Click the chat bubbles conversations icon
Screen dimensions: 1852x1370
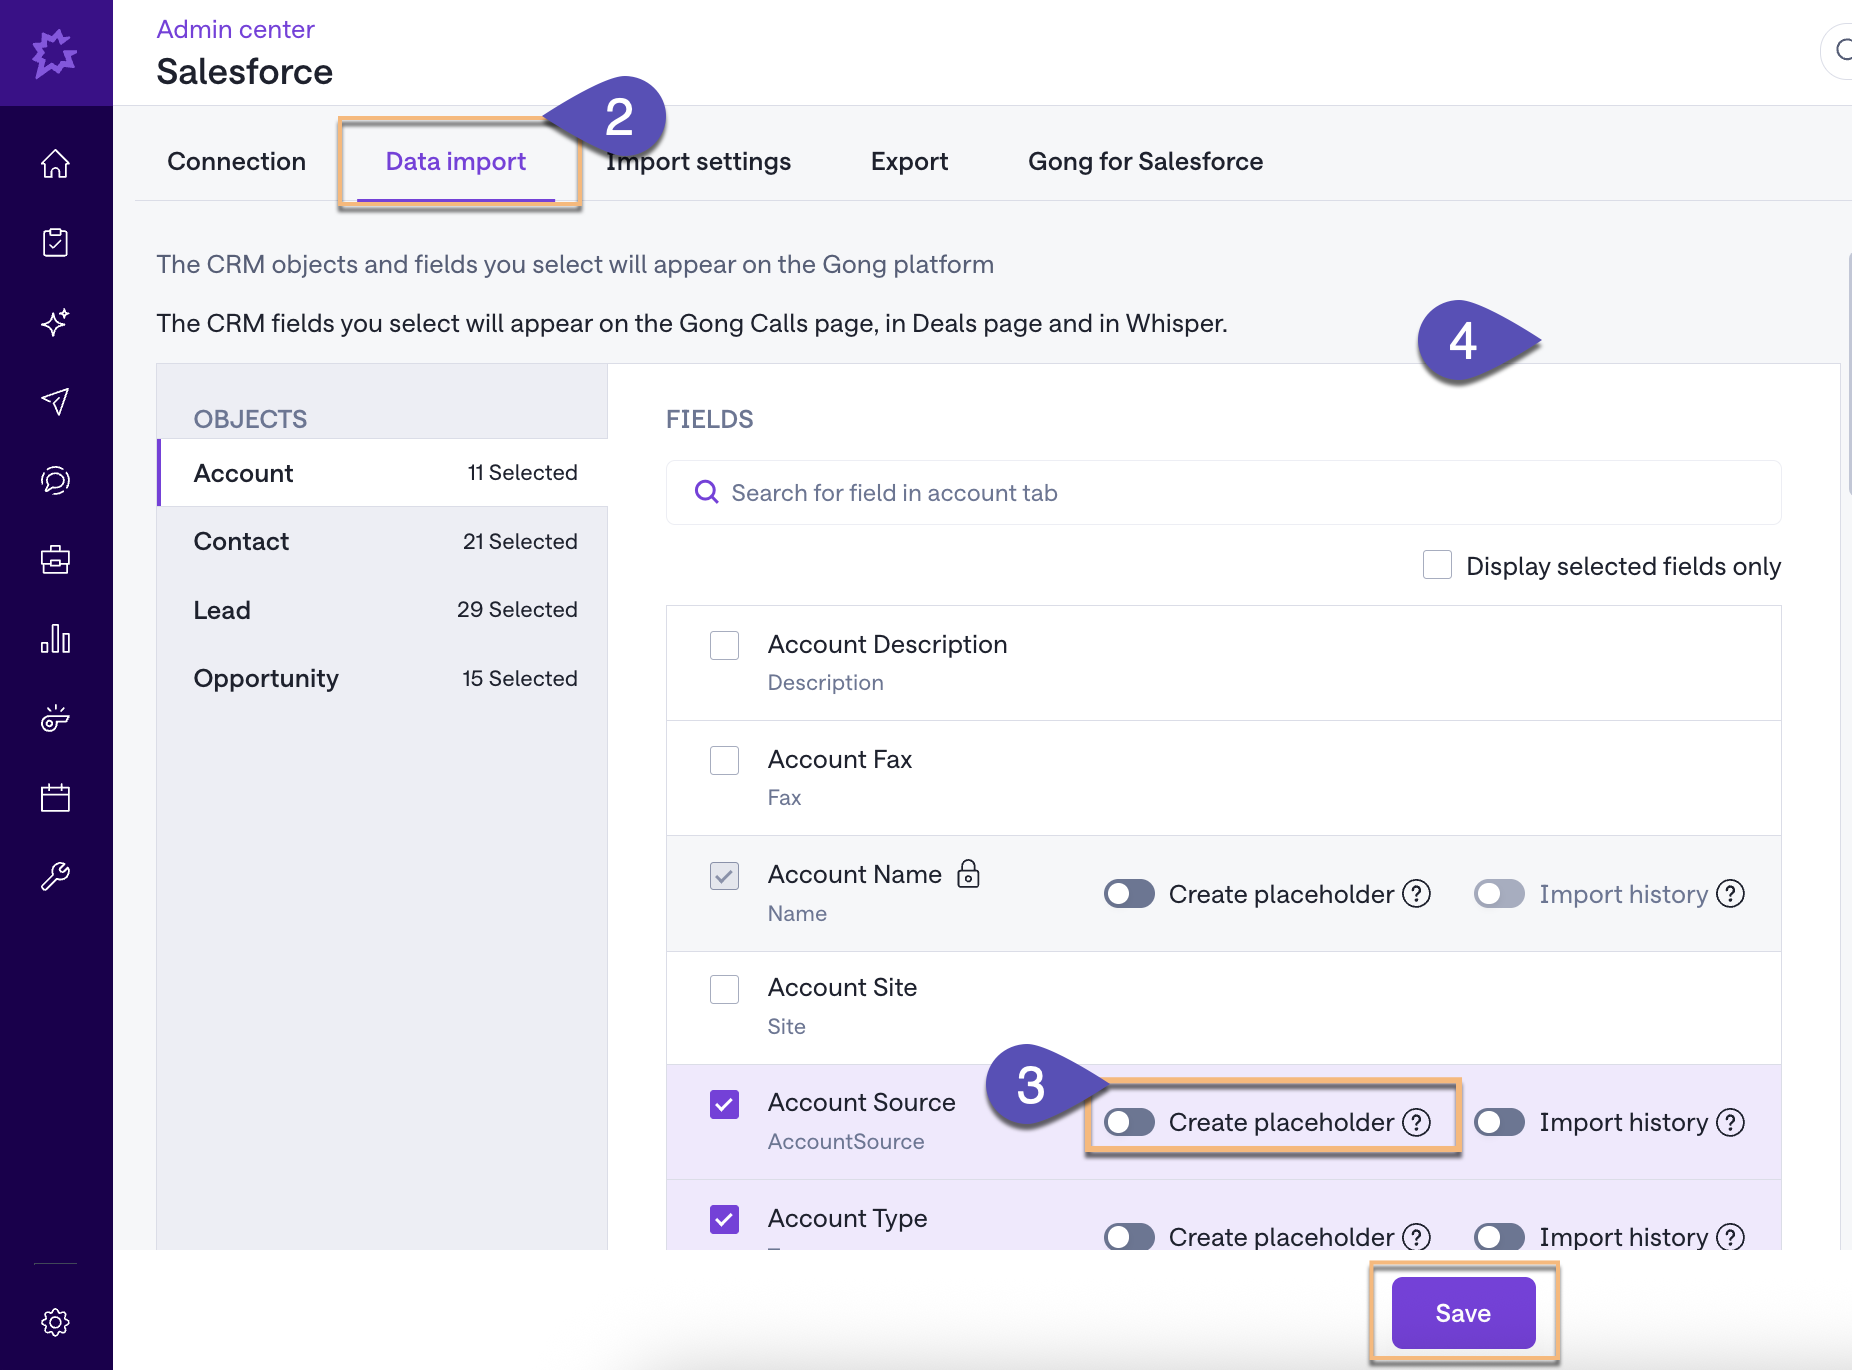tap(55, 480)
